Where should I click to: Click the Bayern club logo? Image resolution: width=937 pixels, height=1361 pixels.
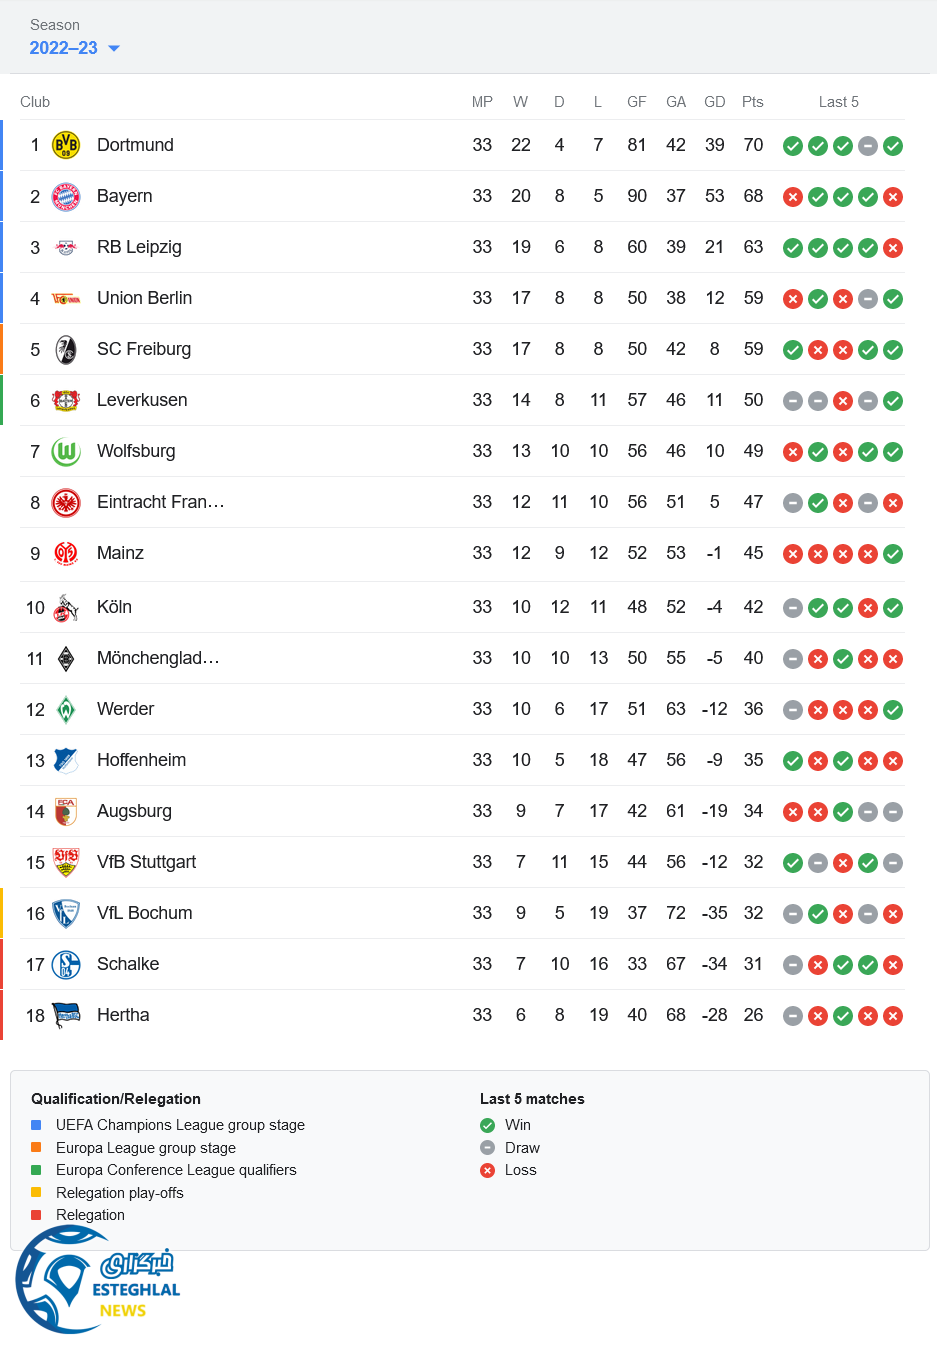[66, 196]
